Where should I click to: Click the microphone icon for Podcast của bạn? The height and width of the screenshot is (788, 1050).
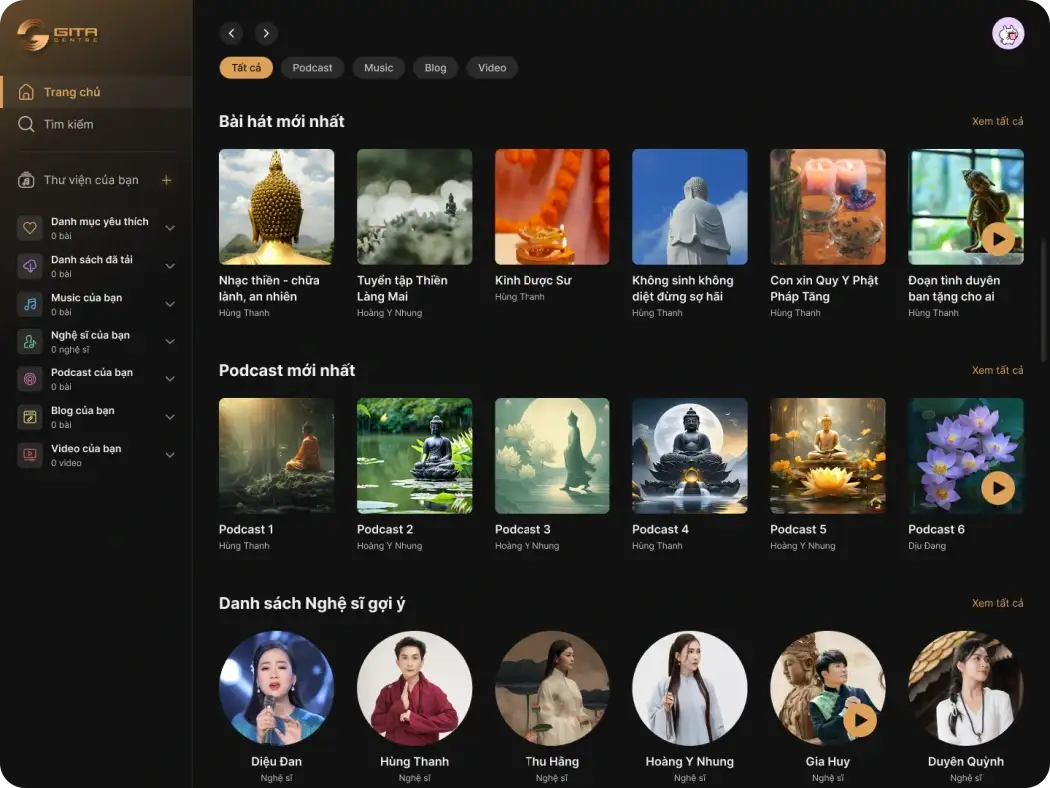coord(29,378)
